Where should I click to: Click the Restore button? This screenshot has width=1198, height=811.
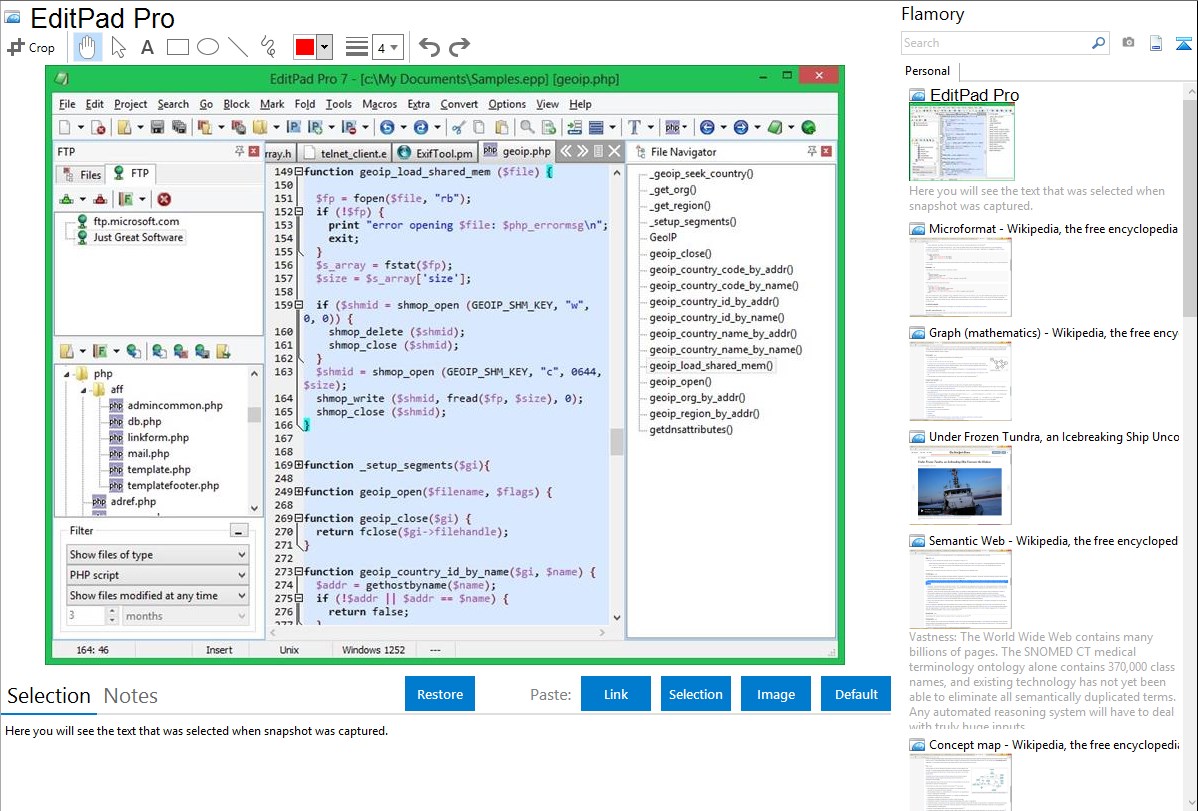point(440,694)
